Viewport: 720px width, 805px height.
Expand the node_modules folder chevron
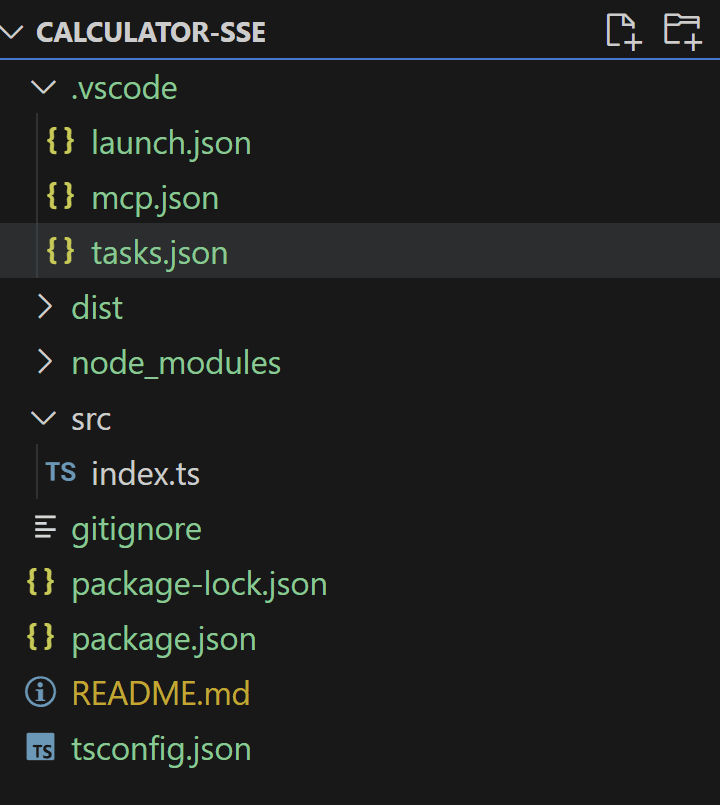[45, 362]
